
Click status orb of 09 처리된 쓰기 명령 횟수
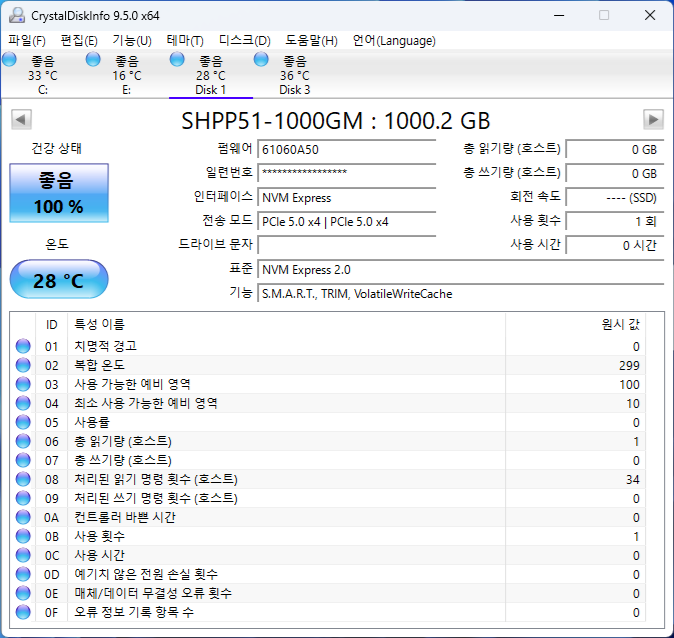pyautogui.click(x=23, y=498)
